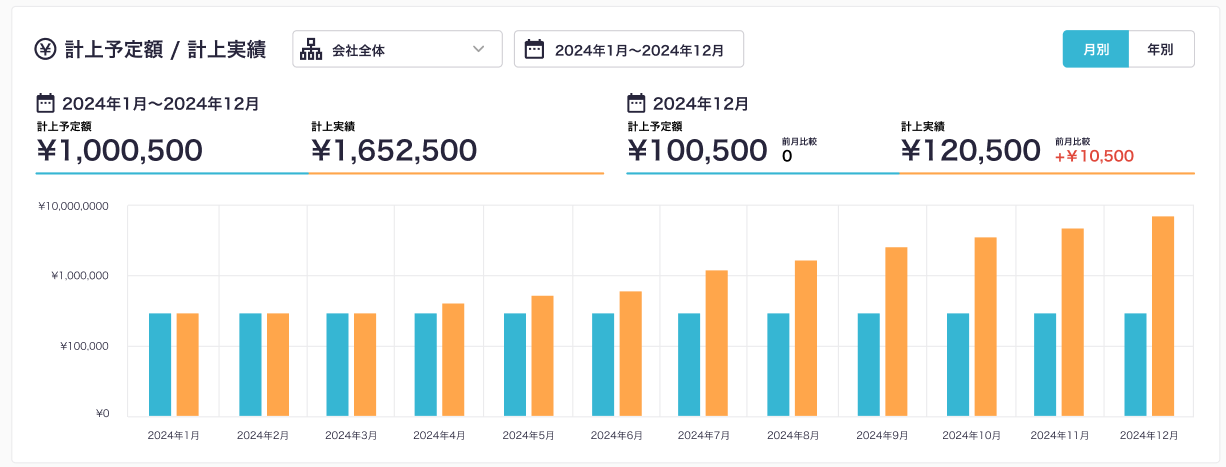Viewport: 1226px width, 467px height.
Task: Switch to the 年別 yearly view
Action: pyautogui.click(x=1160, y=49)
